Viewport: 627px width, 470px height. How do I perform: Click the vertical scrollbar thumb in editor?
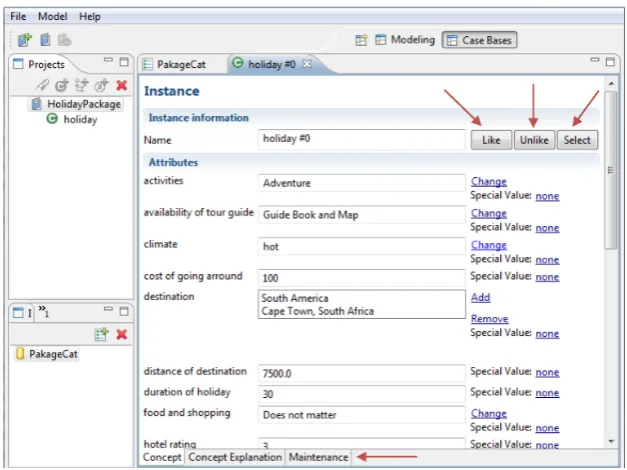611,170
